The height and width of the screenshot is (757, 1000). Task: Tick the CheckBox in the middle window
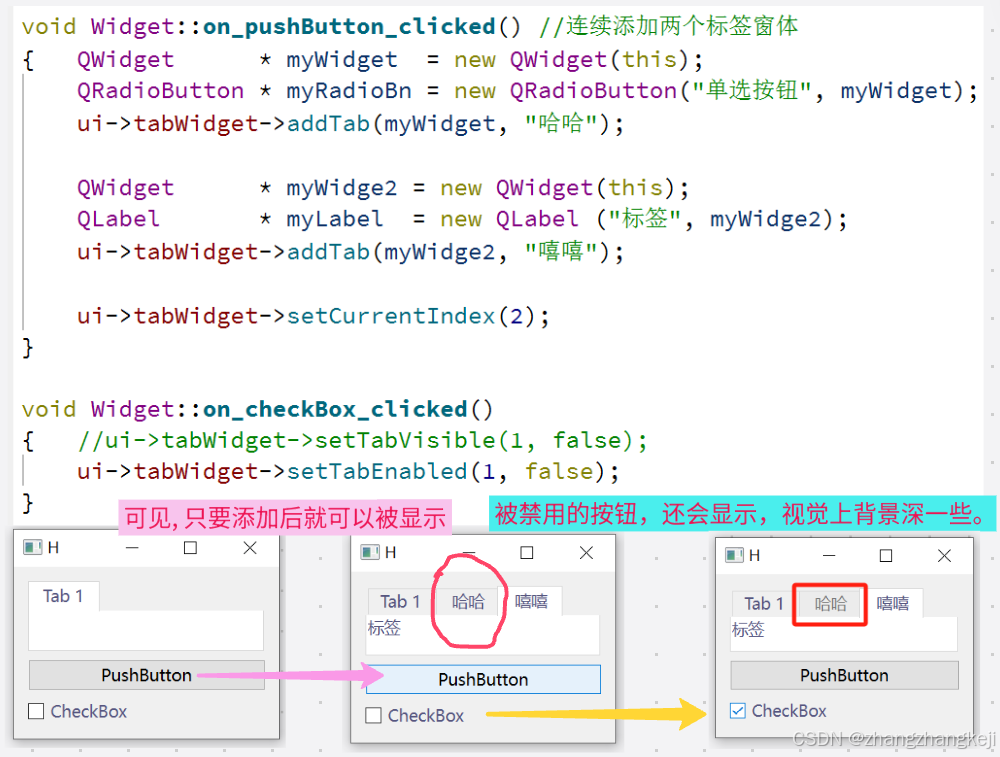pyautogui.click(x=373, y=716)
